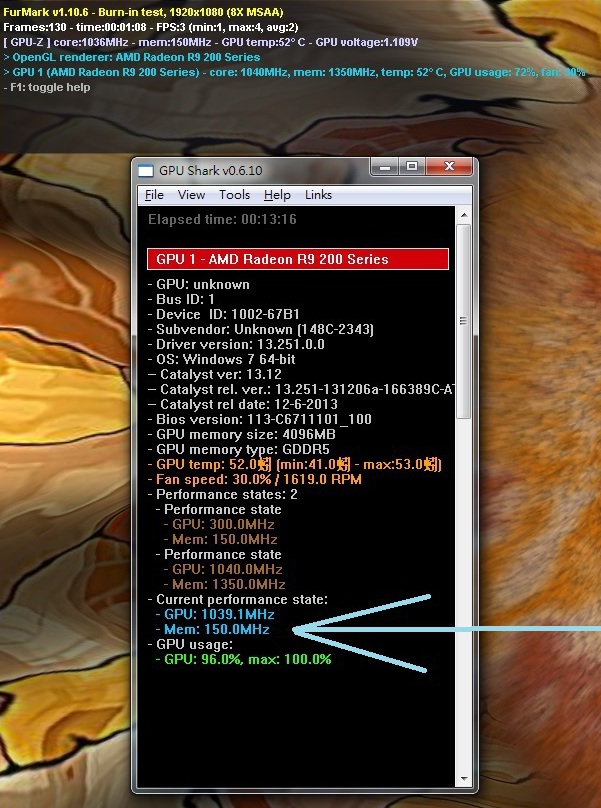Maximize the GPU Shark window
Image resolution: width=601 pixels, height=808 pixels.
[x=412, y=166]
